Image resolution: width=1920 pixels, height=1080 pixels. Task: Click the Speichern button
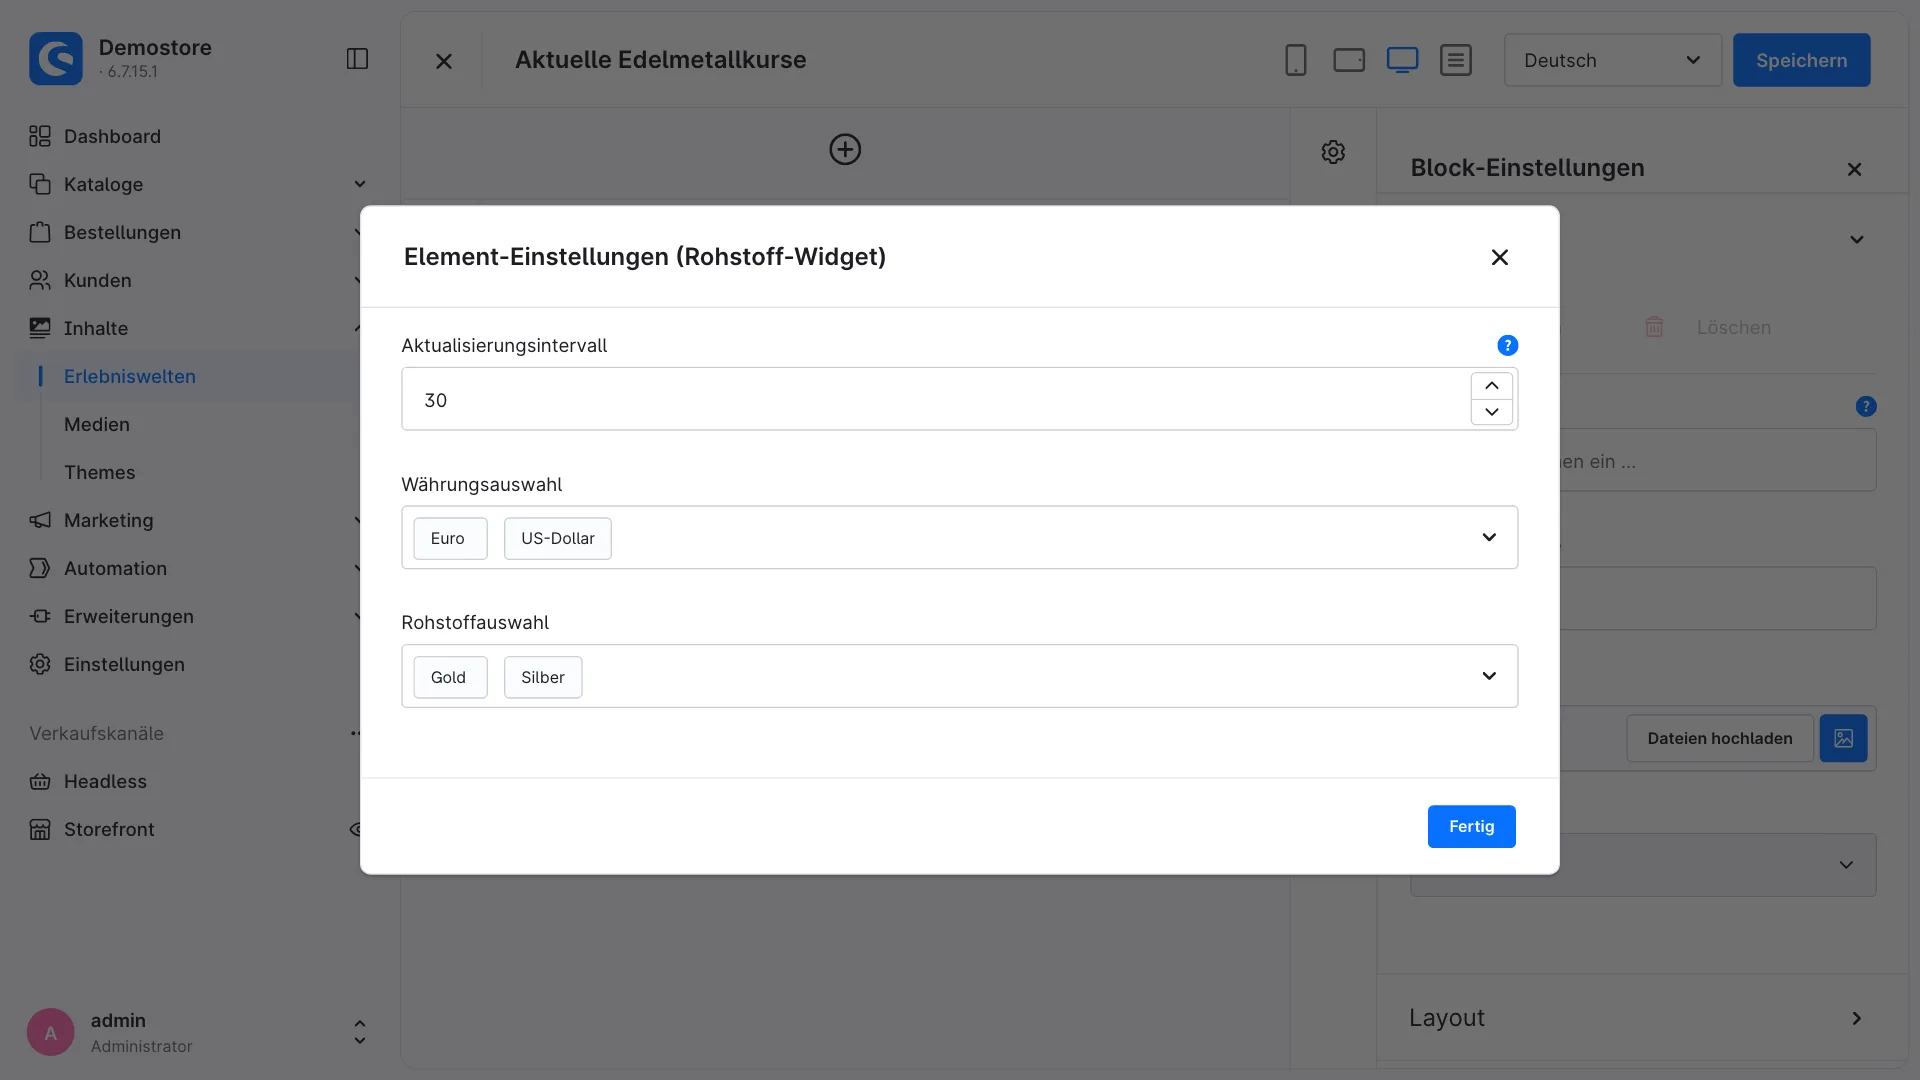(1801, 60)
